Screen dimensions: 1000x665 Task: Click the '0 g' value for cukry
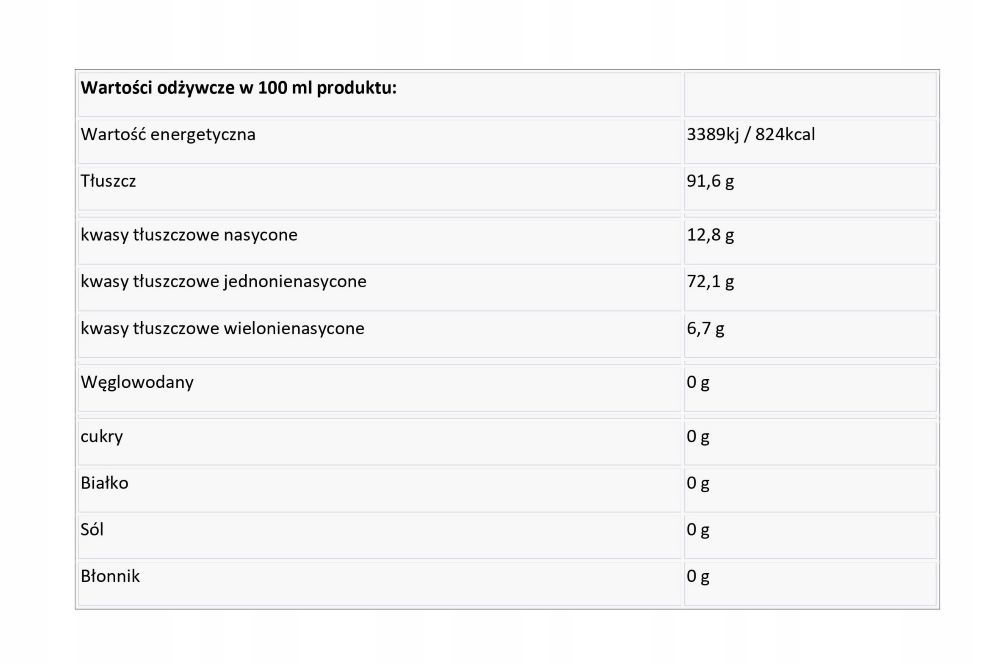coord(698,437)
